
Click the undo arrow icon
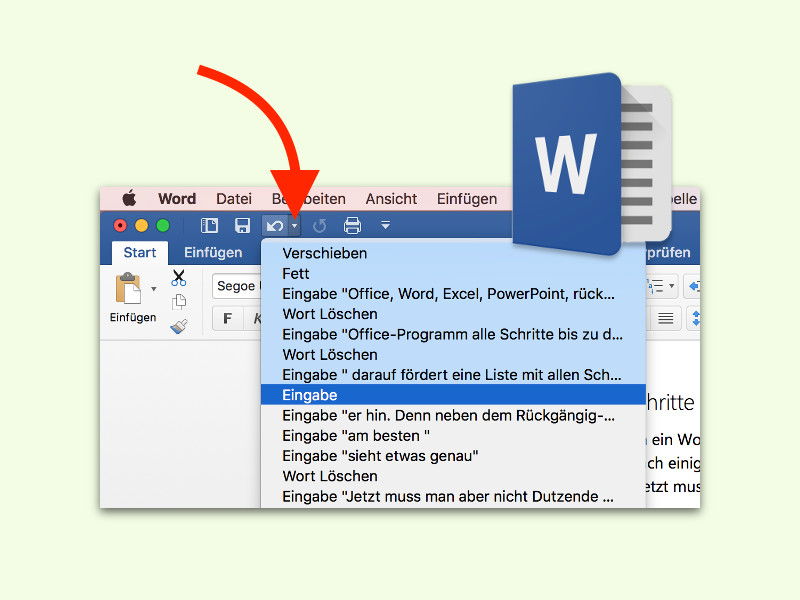275,226
